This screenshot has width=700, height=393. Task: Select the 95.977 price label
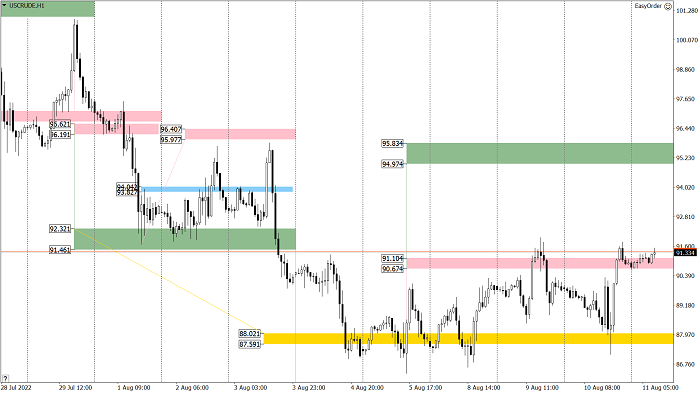pyautogui.click(x=171, y=139)
